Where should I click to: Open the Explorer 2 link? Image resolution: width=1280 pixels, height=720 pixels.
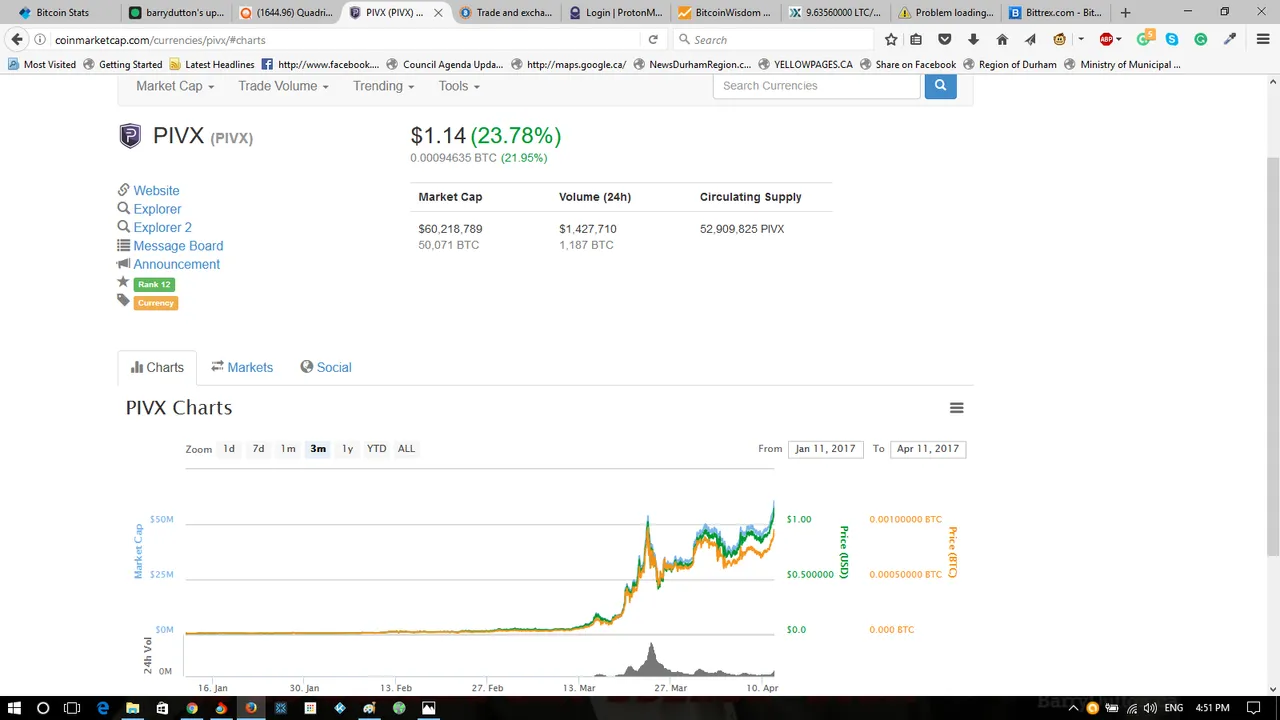[x=162, y=228]
